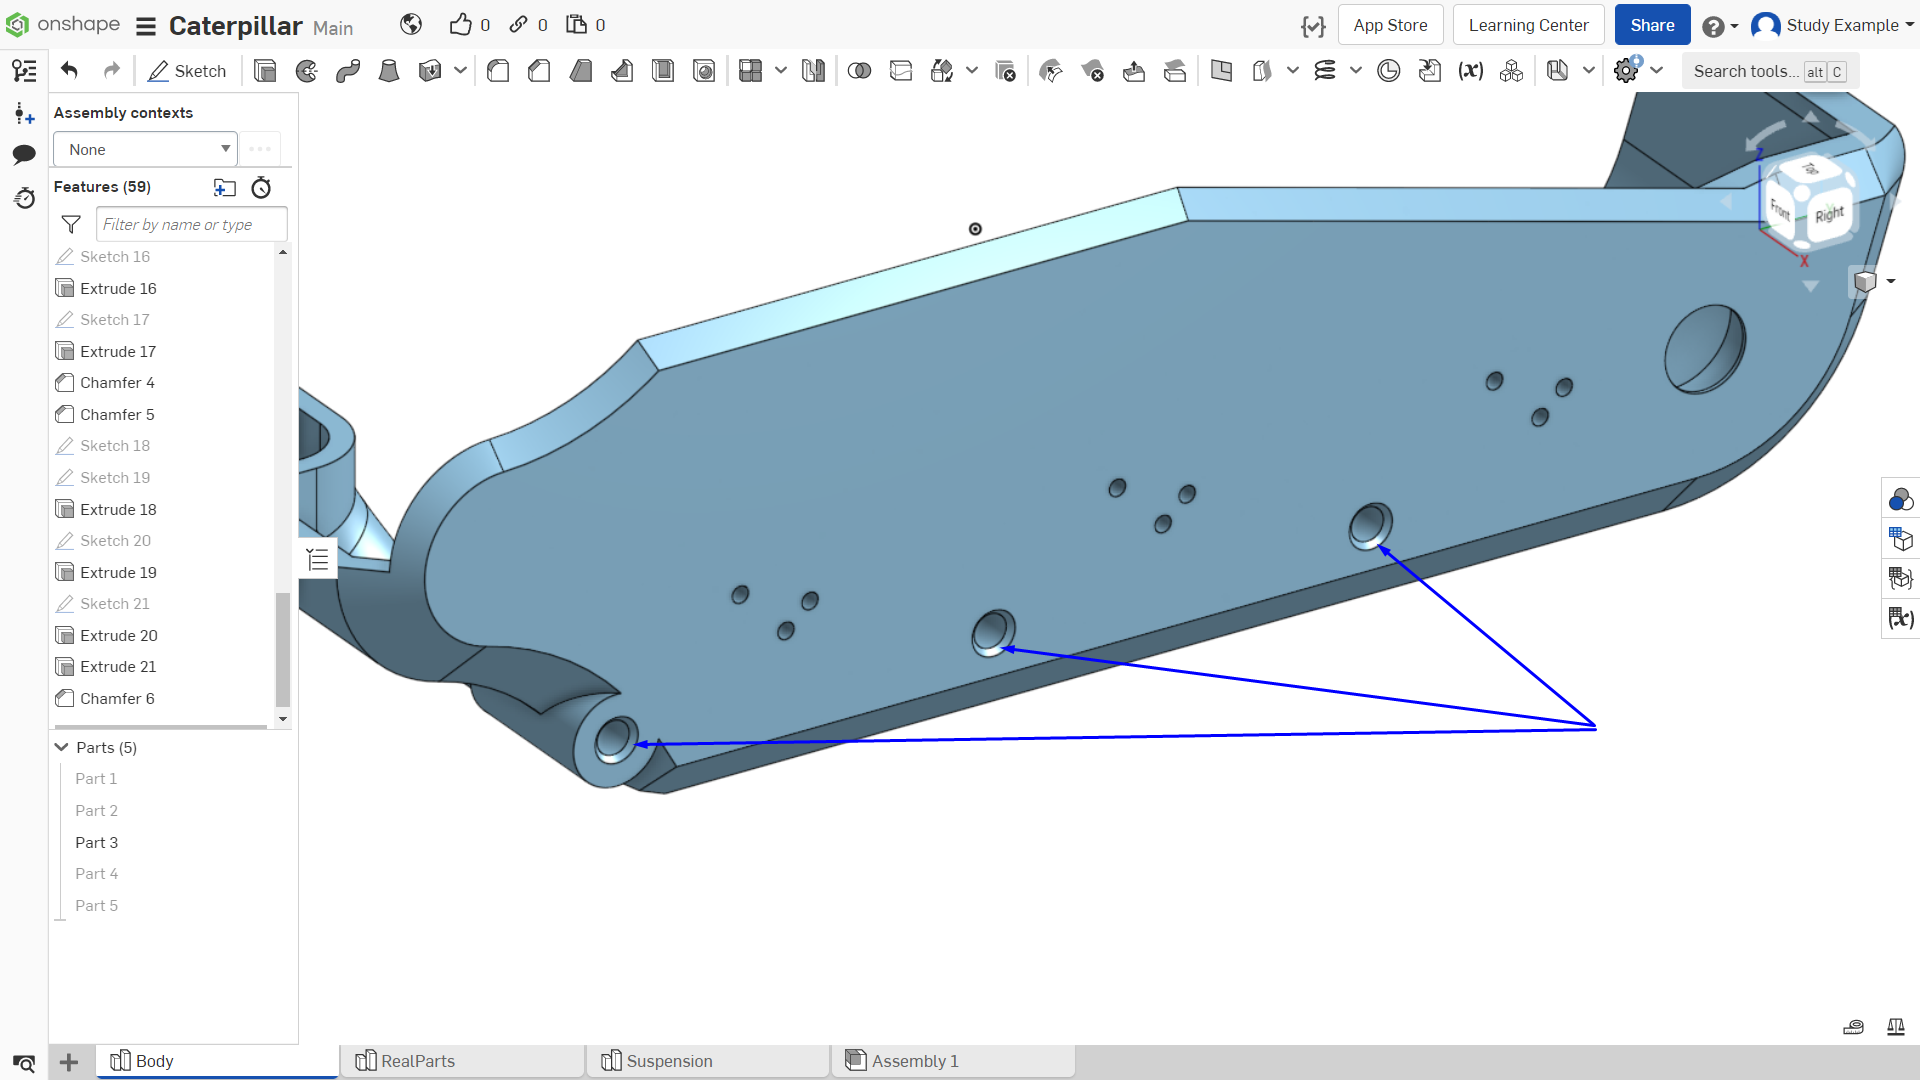Open the appearance color spheres panel

coord(1900,499)
